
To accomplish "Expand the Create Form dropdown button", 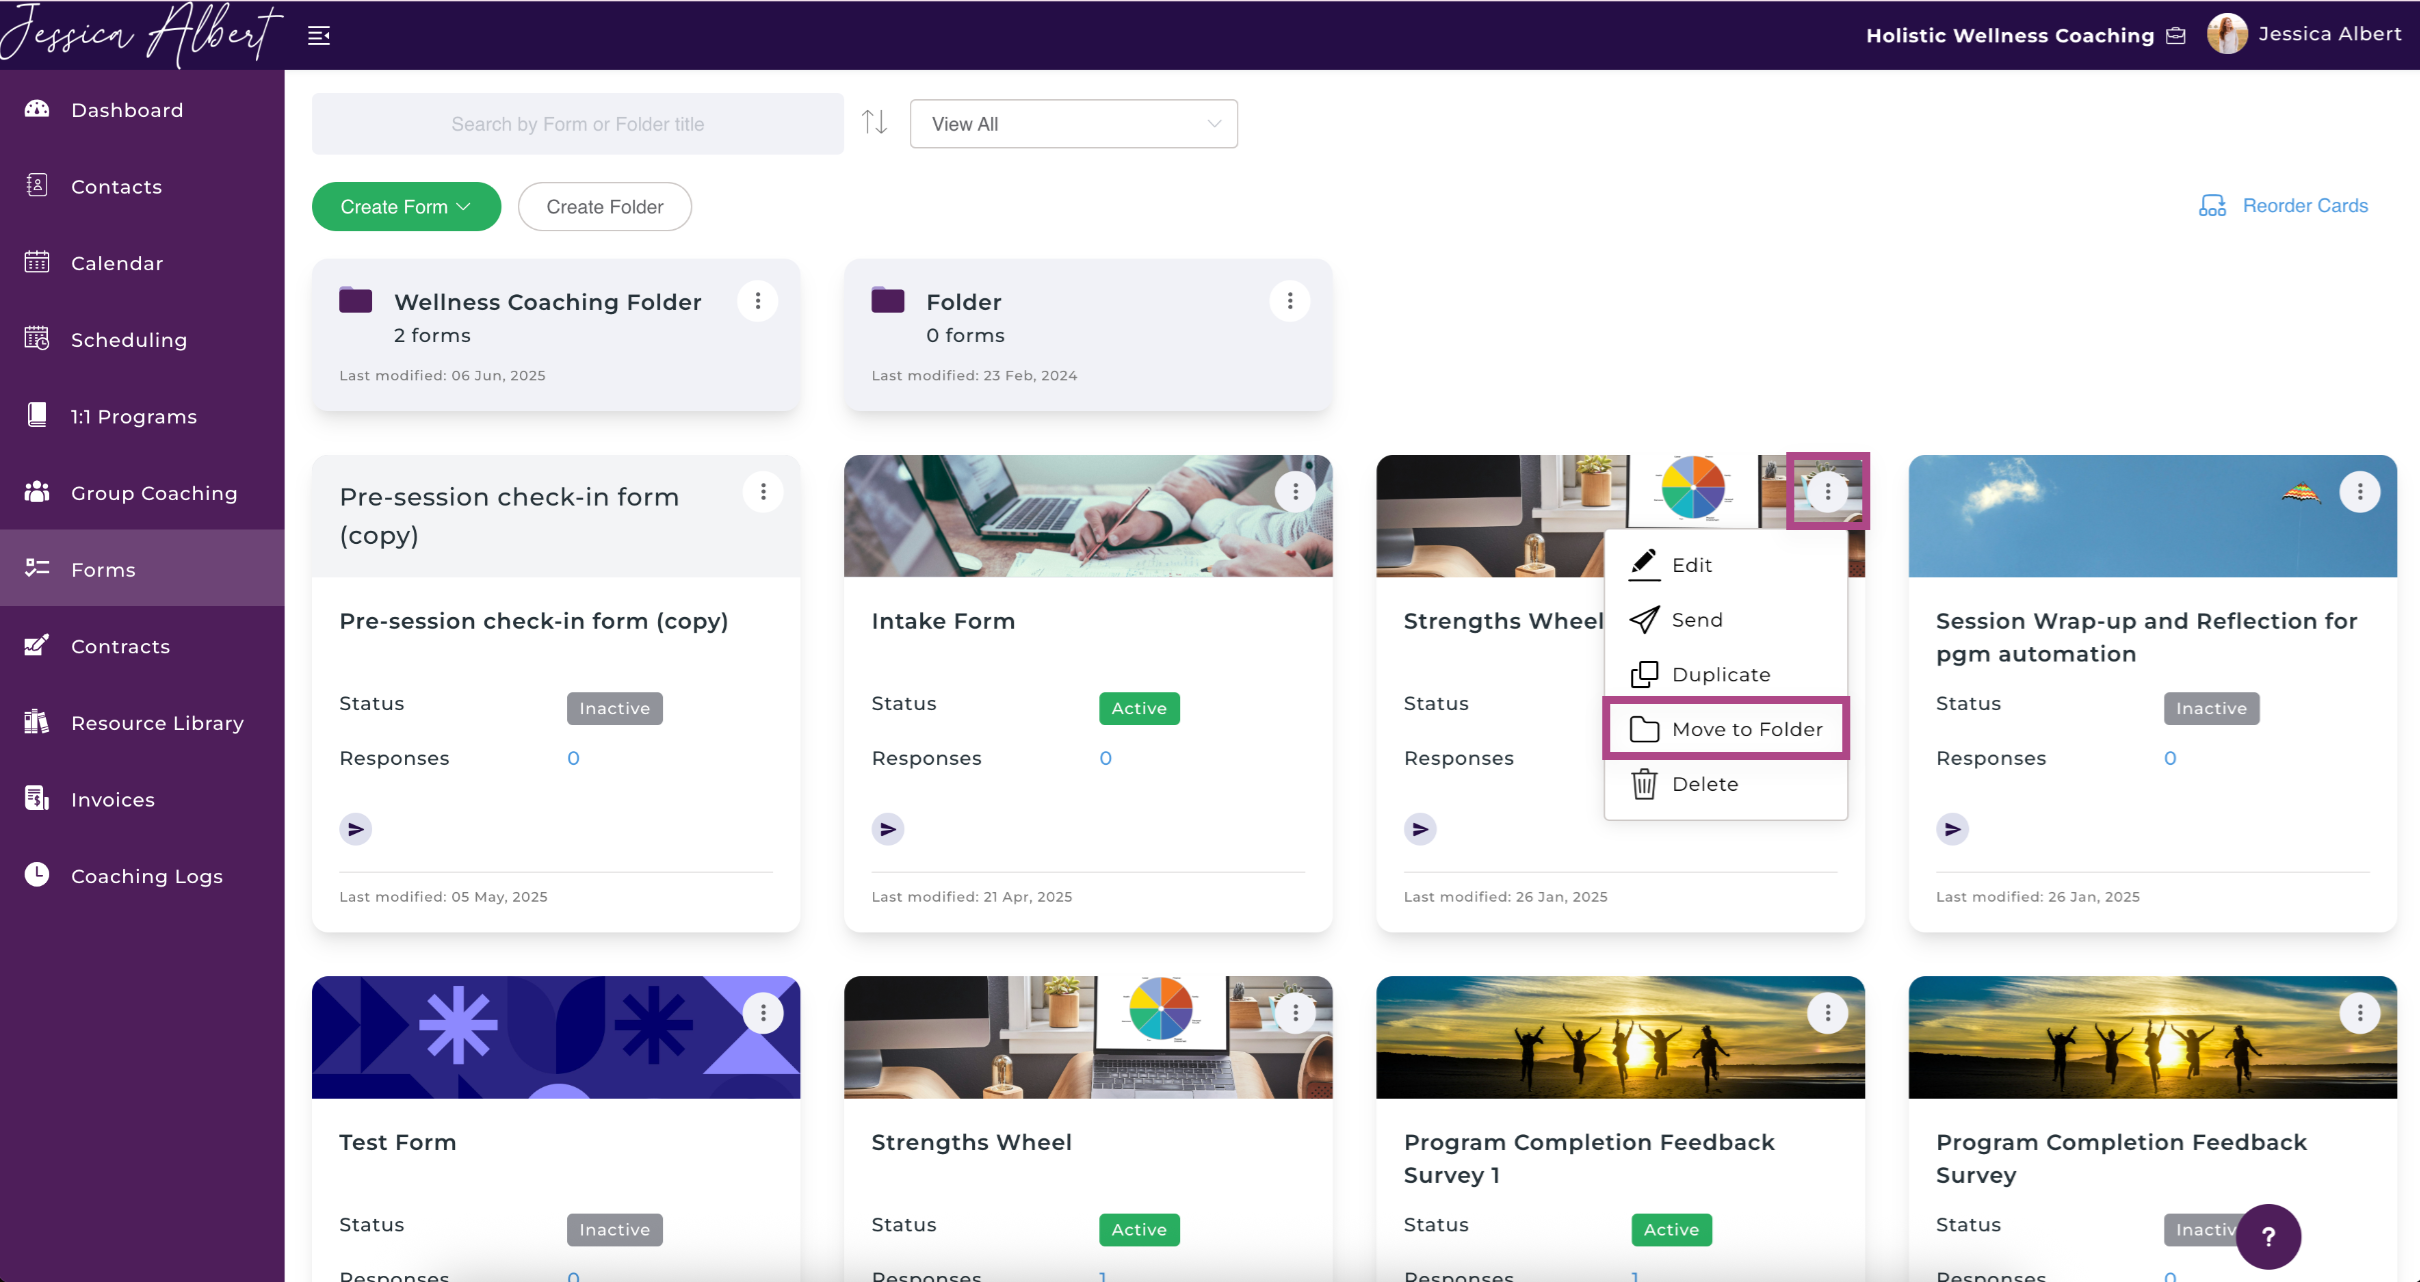I will [x=406, y=207].
